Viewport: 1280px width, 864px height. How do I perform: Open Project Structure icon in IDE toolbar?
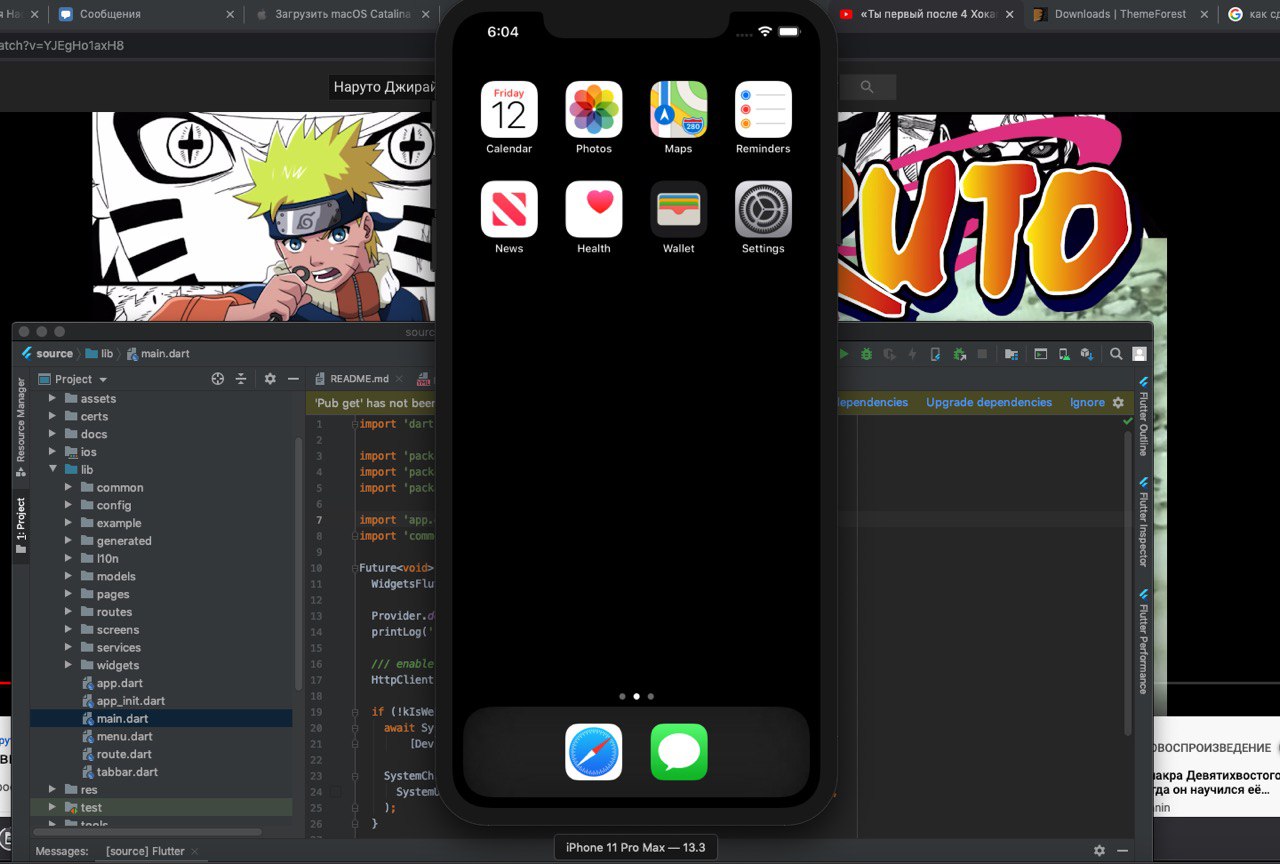tap(1012, 354)
